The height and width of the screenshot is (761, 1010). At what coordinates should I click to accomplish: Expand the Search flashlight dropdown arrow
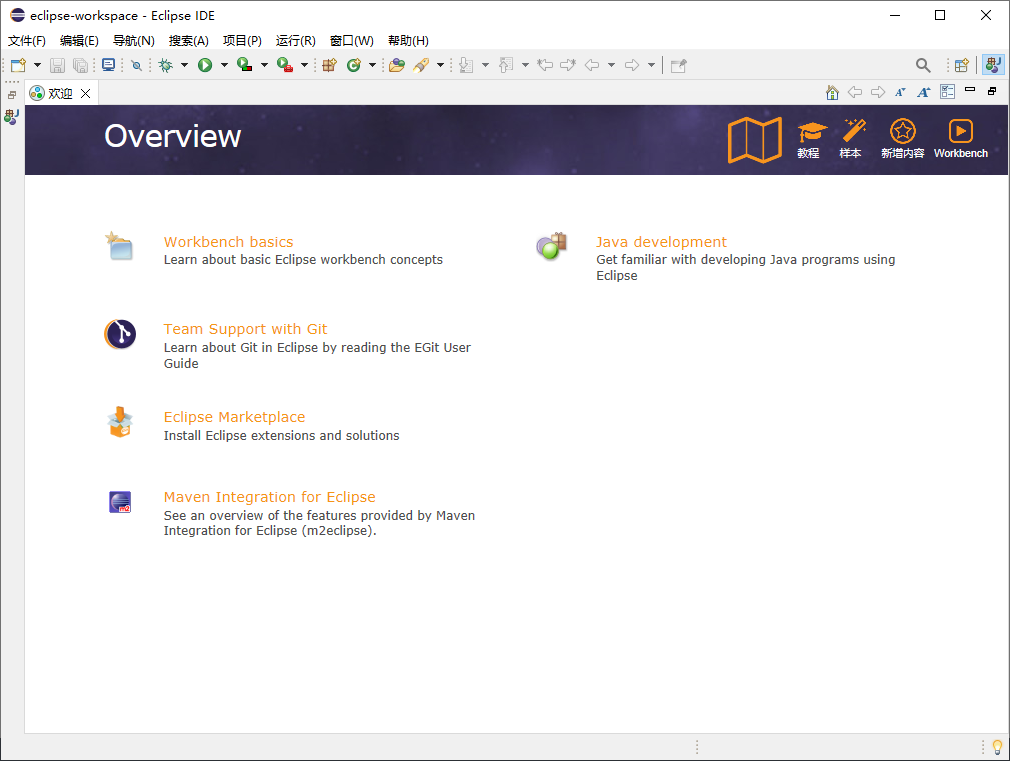(x=441, y=65)
